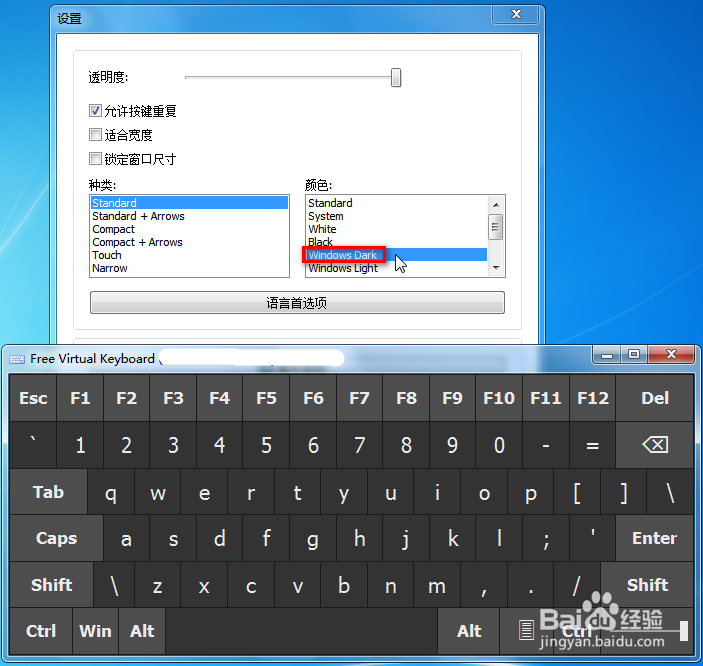
Task: Select Standard in the 颜色 list
Action: [x=397, y=203]
